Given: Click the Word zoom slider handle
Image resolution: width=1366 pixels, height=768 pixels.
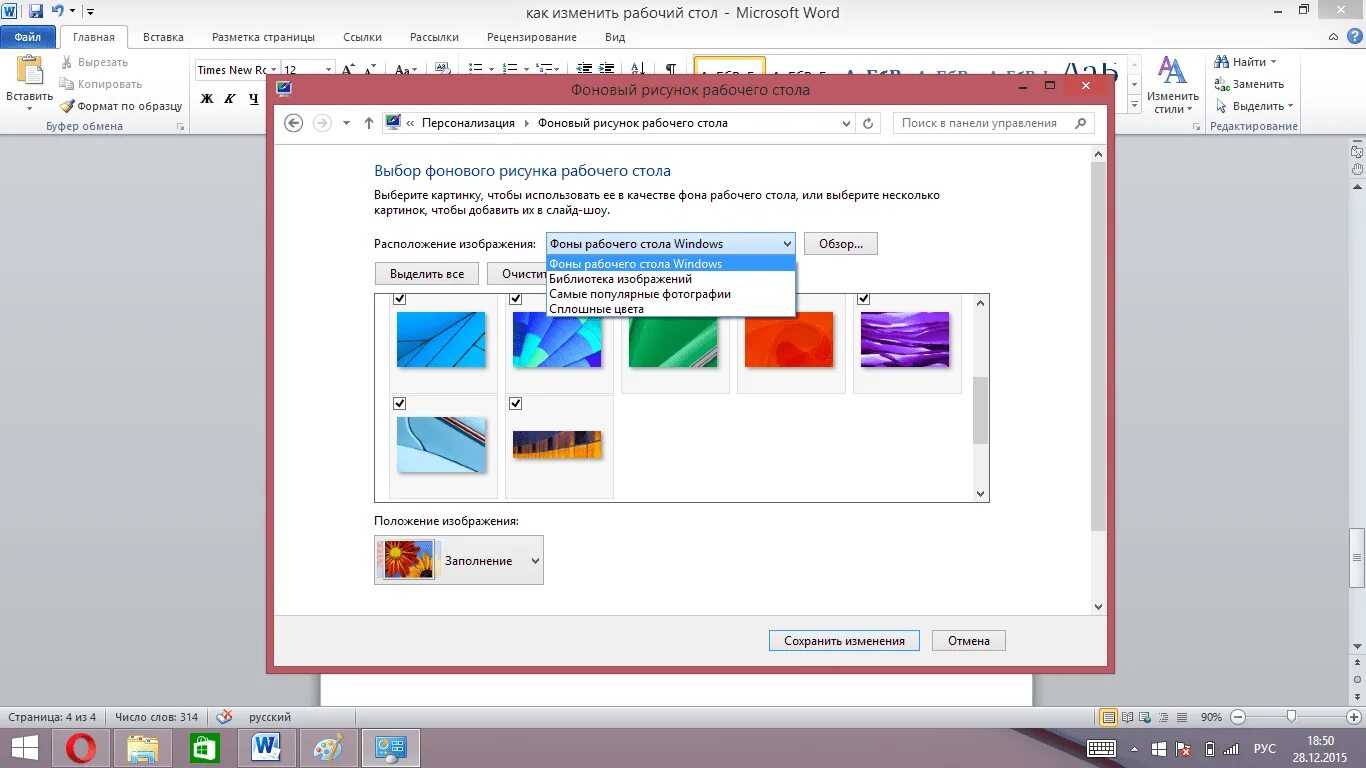Looking at the screenshot, I should [1292, 716].
